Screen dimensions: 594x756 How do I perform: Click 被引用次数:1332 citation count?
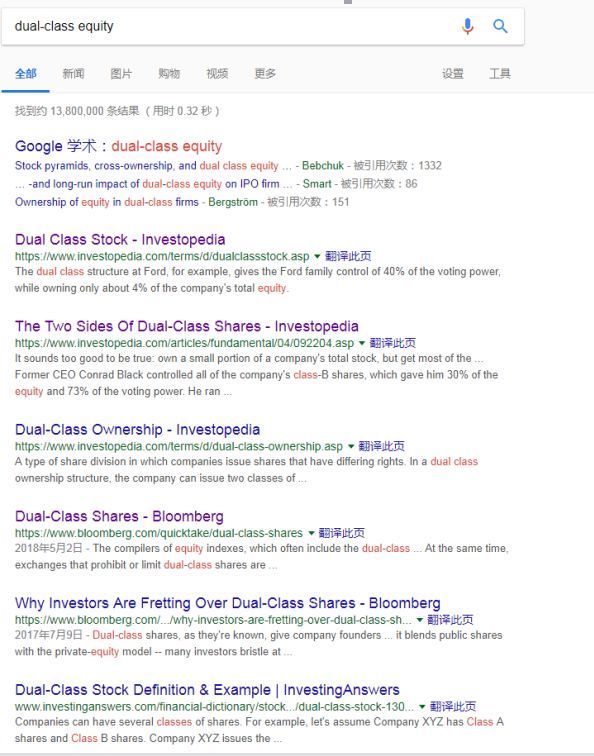click(397, 166)
